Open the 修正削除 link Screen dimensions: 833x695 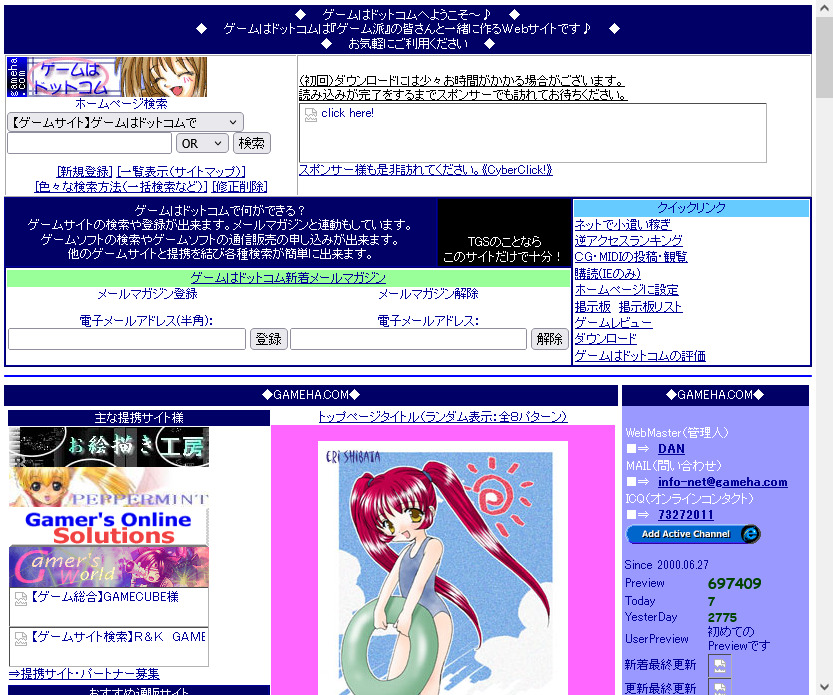pos(240,187)
